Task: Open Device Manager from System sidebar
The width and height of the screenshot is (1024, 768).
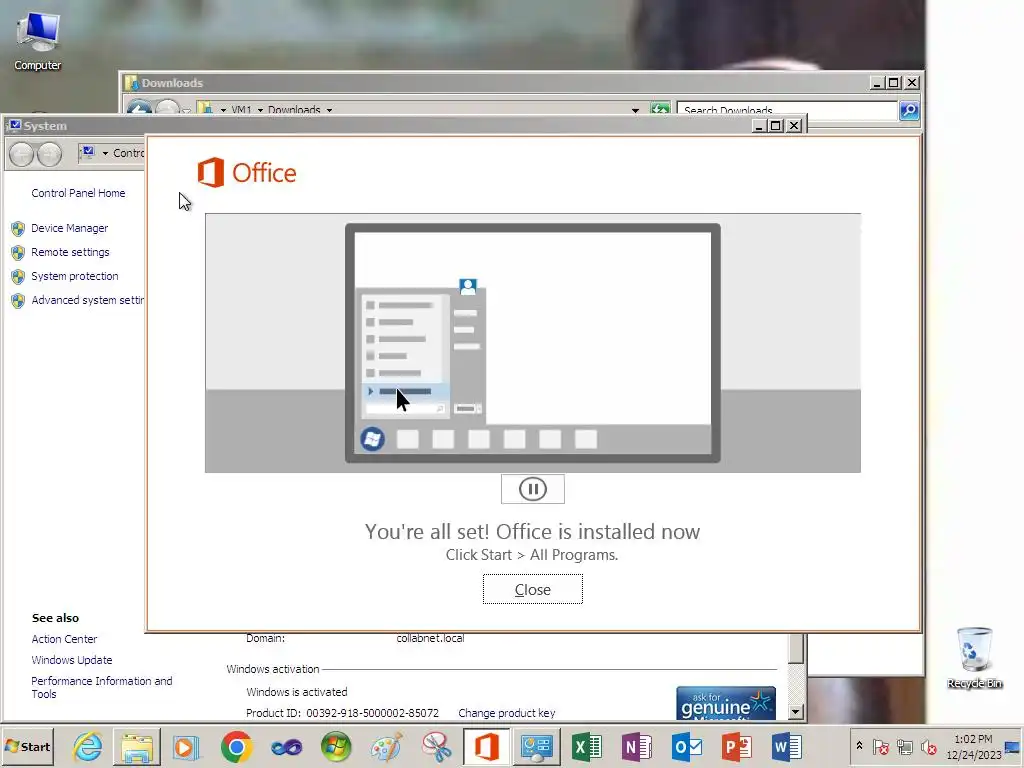Action: tap(70, 228)
